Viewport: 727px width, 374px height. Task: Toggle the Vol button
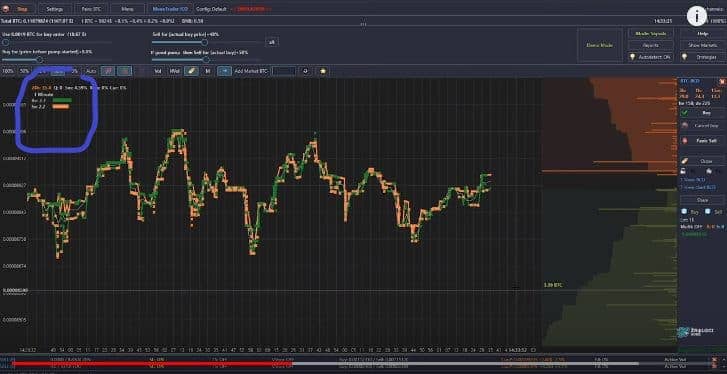(158, 71)
